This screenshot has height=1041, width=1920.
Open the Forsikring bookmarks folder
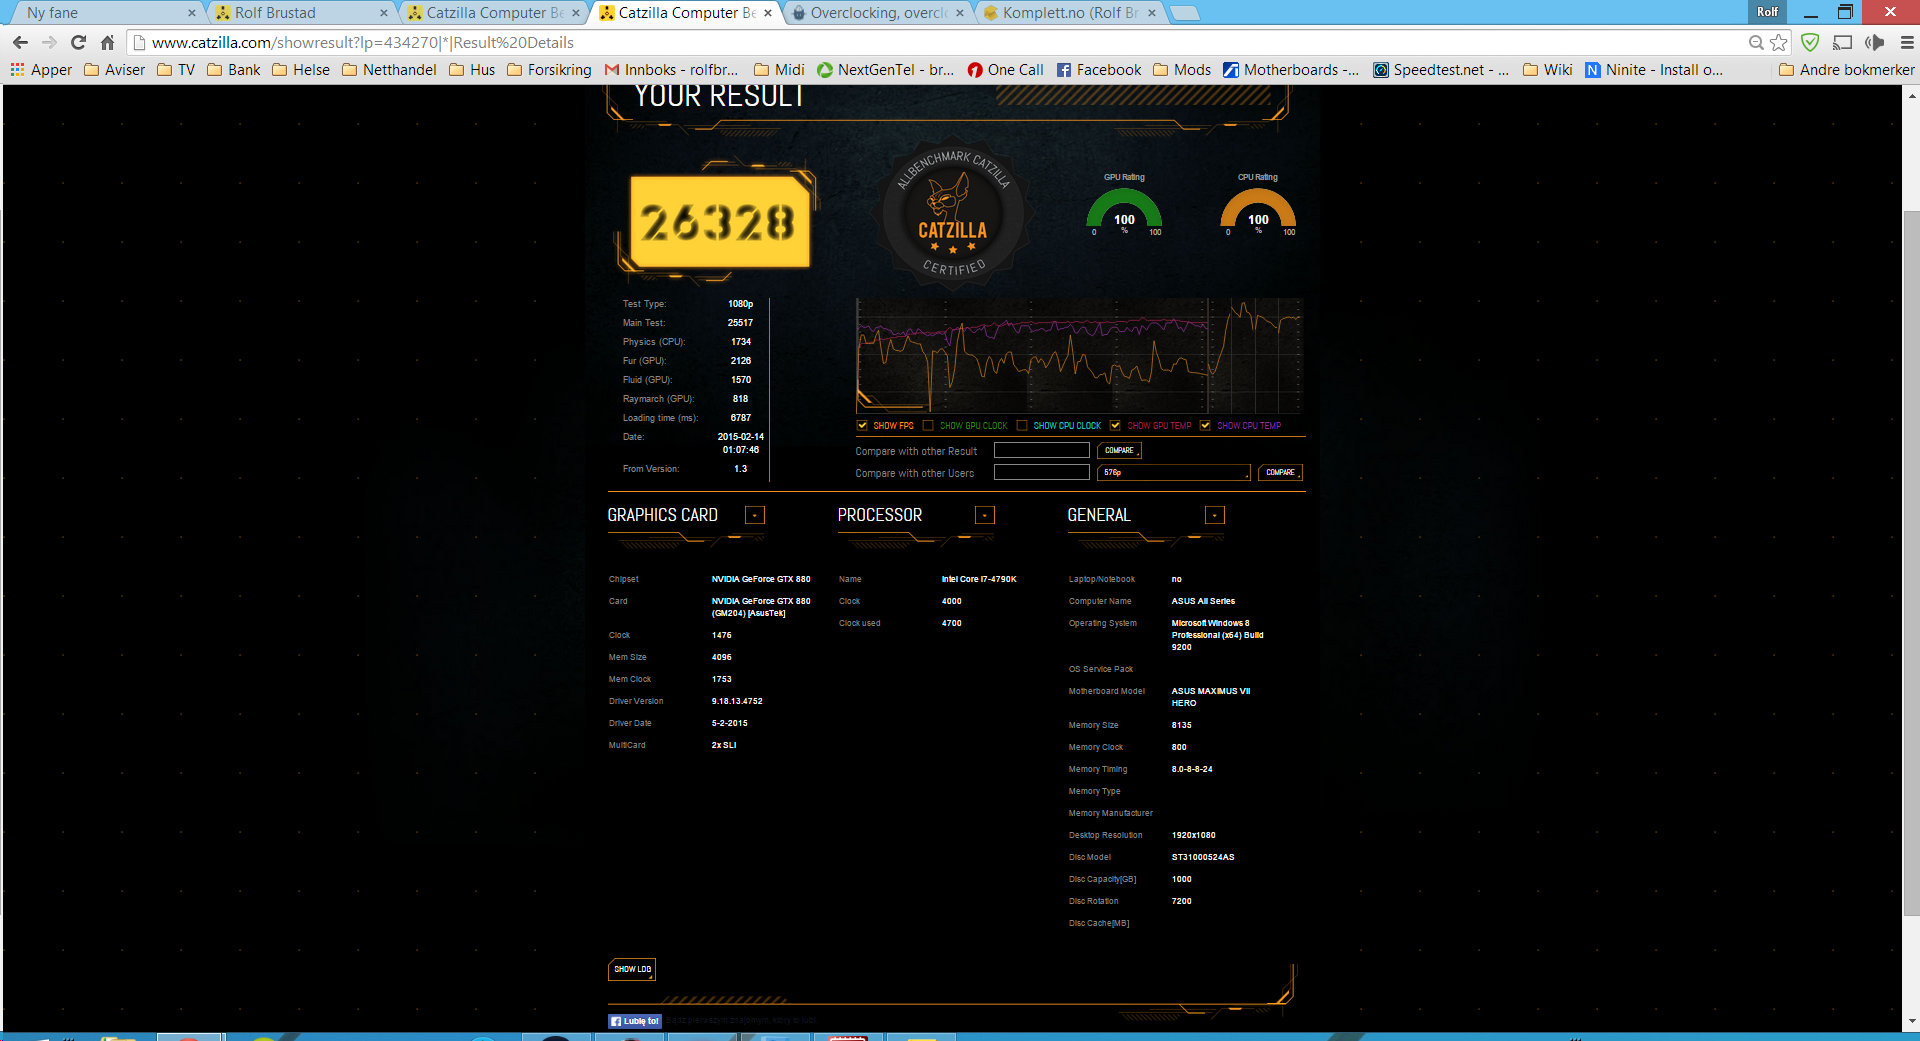point(549,70)
